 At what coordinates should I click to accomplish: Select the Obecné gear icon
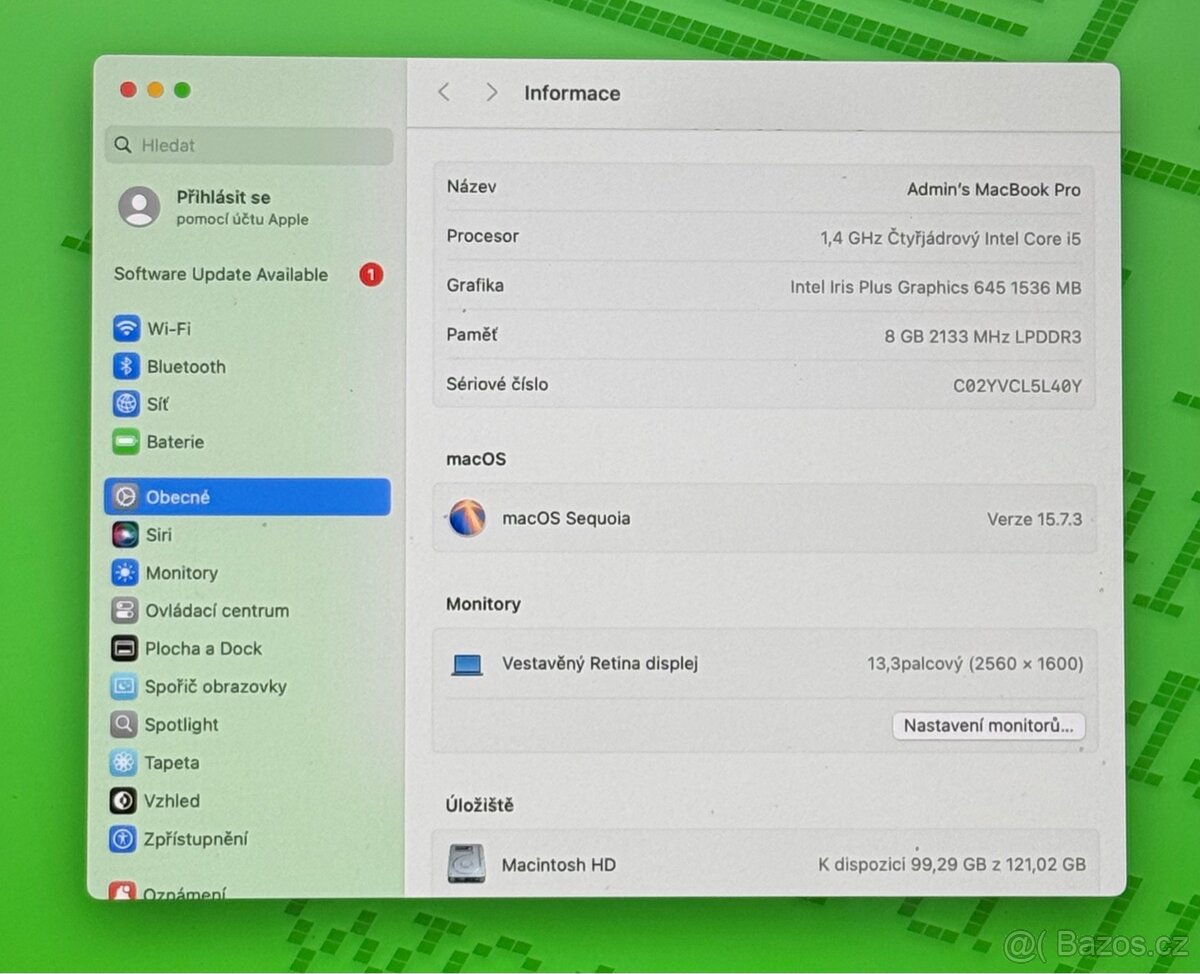125,497
